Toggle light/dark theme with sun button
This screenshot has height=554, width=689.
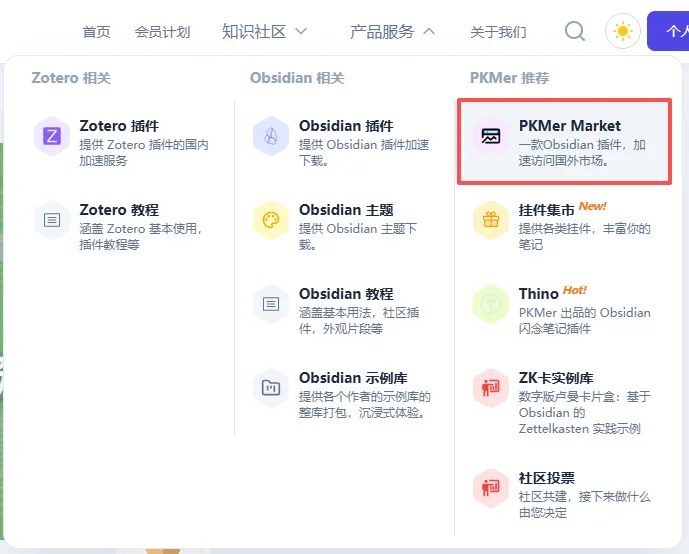tap(623, 31)
